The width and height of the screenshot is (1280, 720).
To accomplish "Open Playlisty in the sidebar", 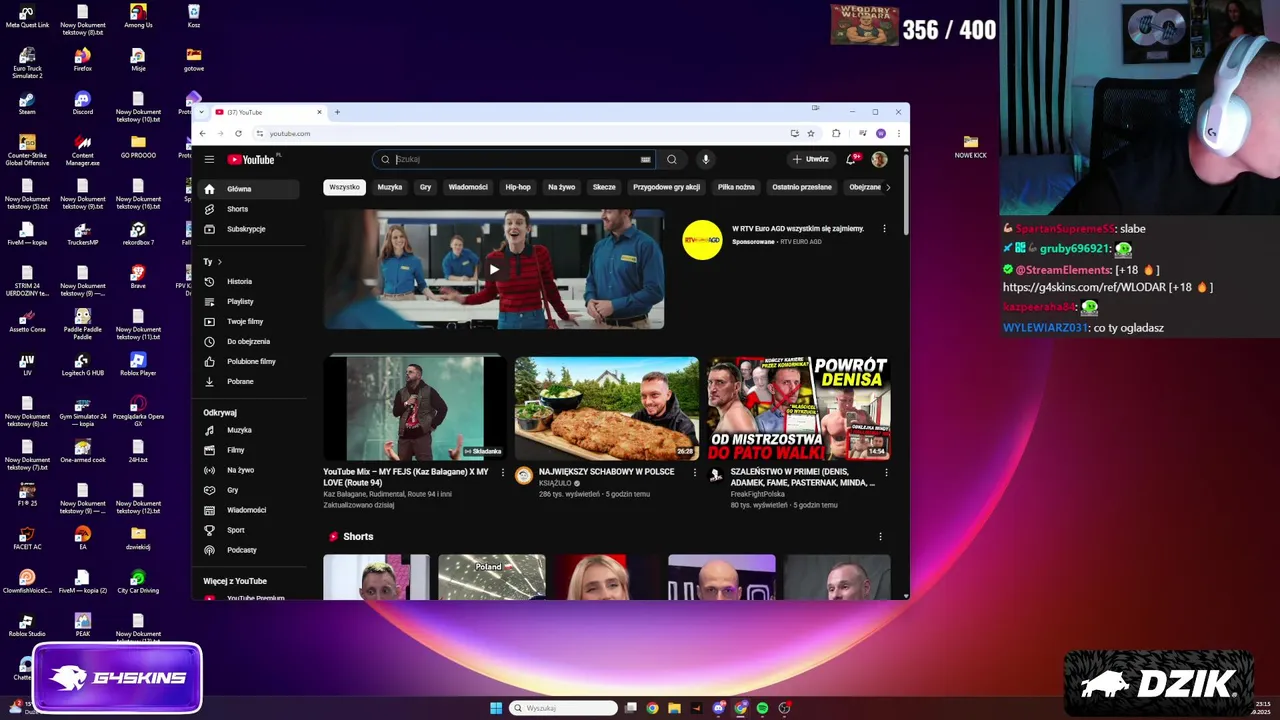I will [x=250, y=301].
